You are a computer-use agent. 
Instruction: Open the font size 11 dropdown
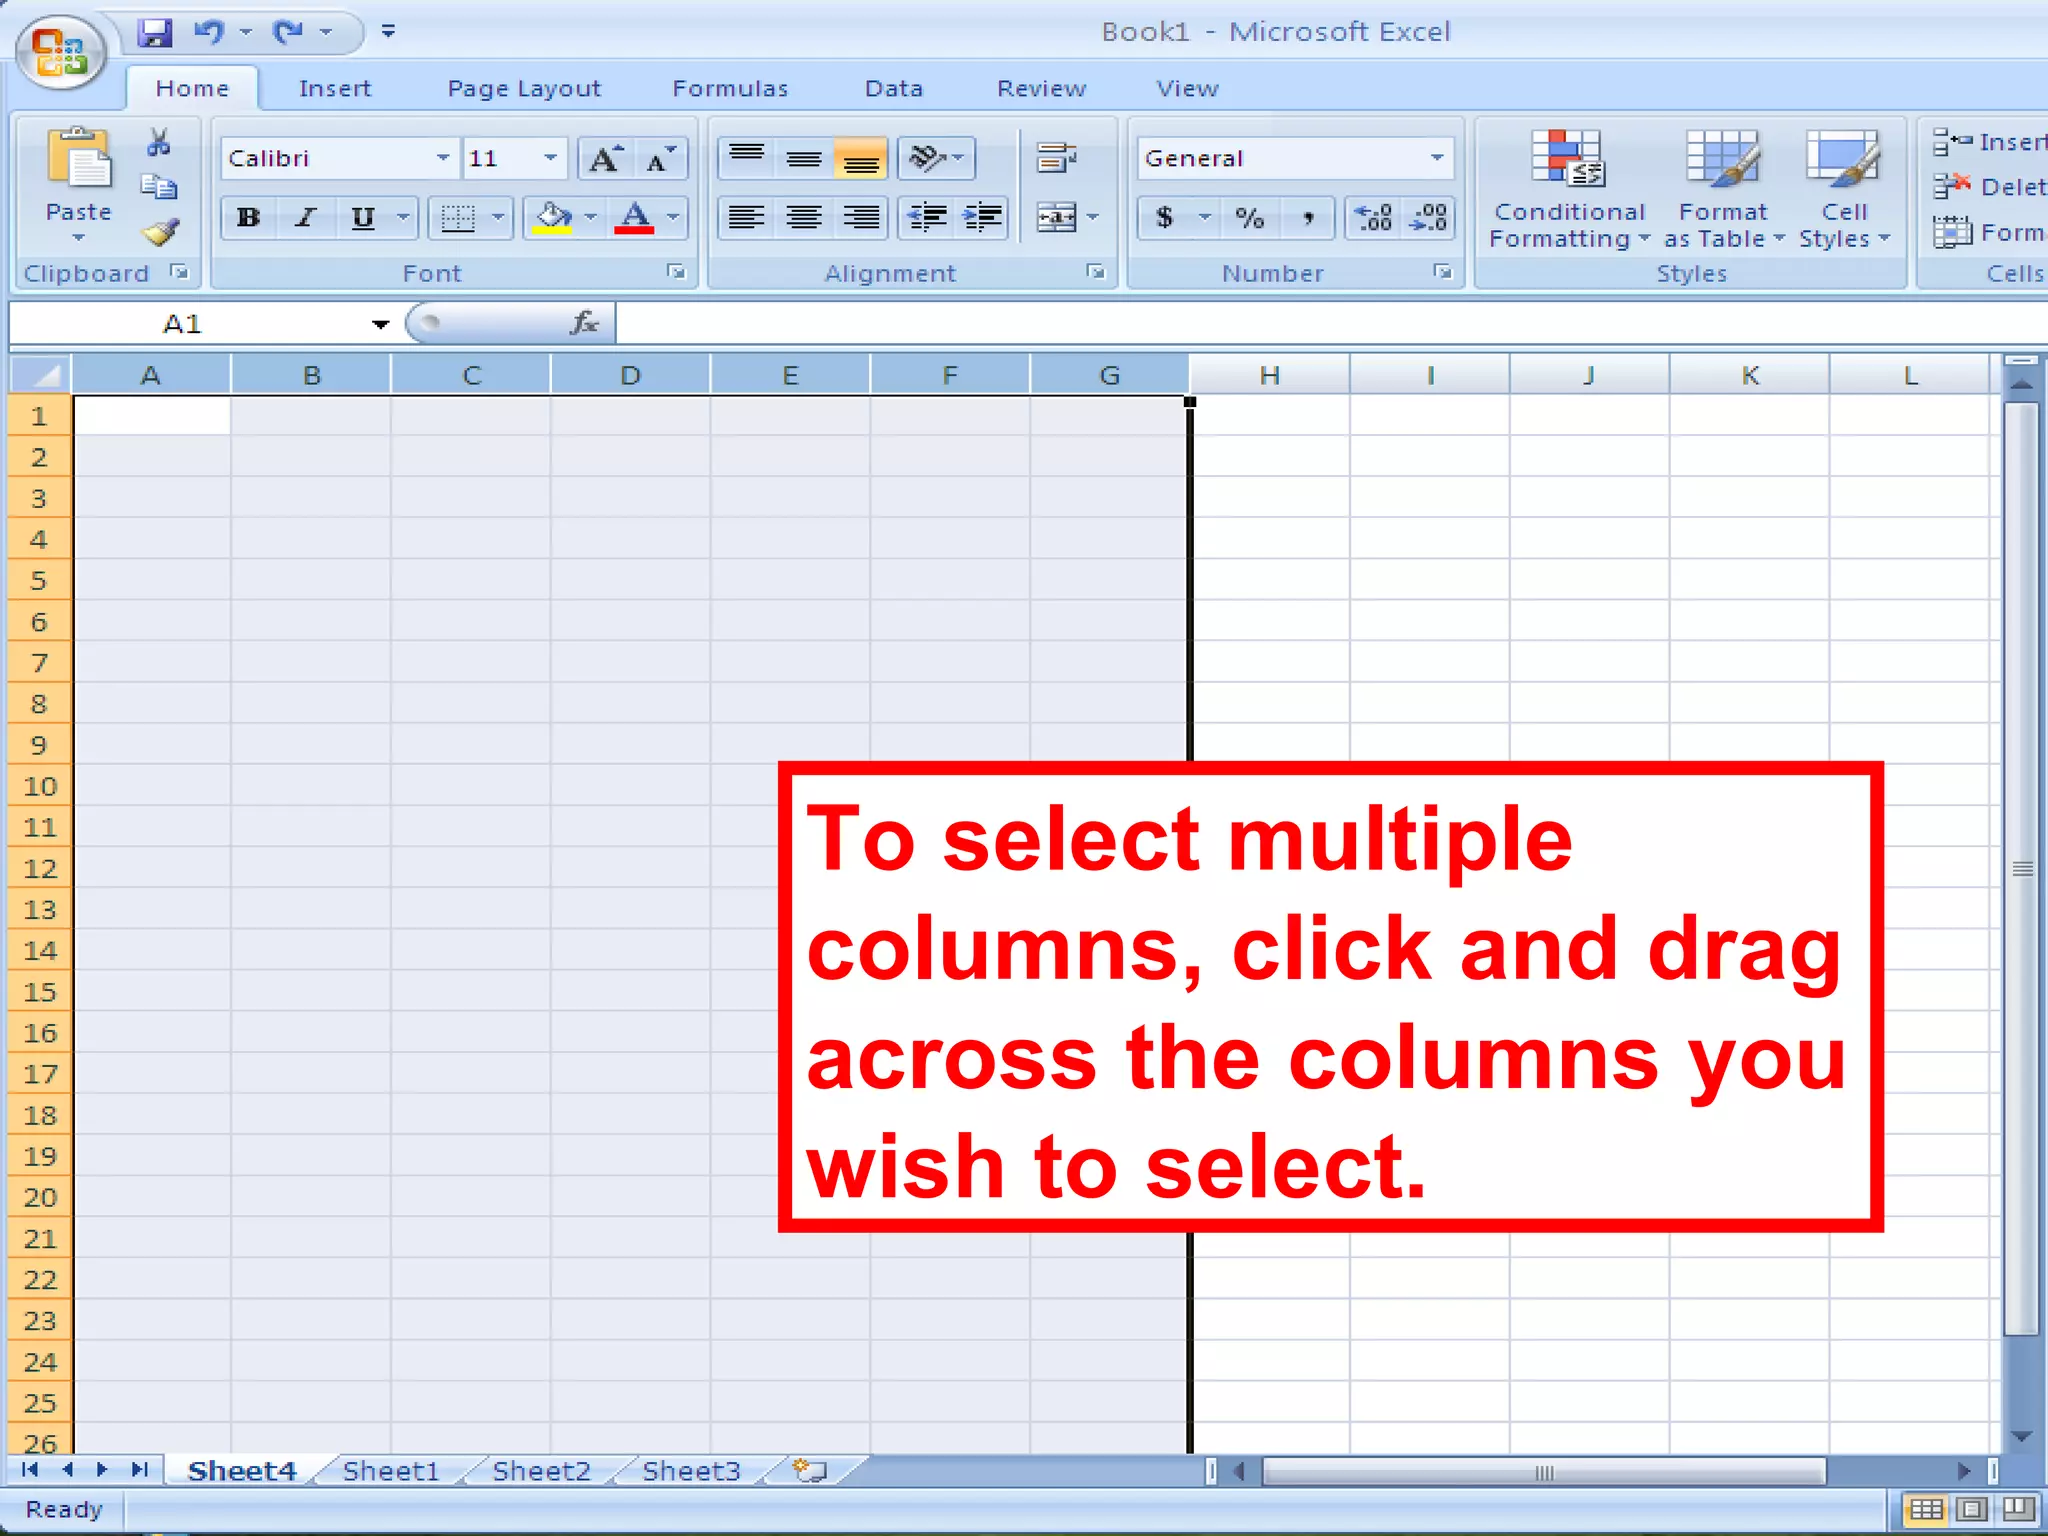click(550, 158)
